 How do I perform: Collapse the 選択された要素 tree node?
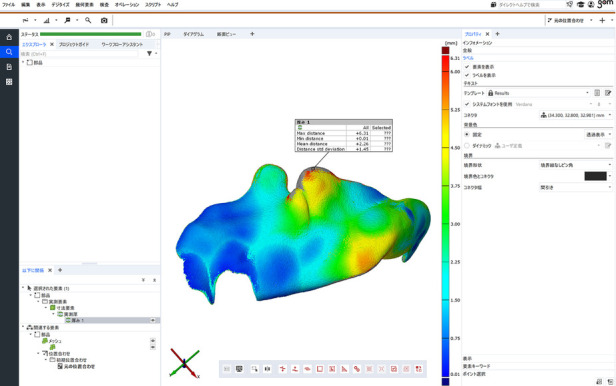(x=23, y=288)
